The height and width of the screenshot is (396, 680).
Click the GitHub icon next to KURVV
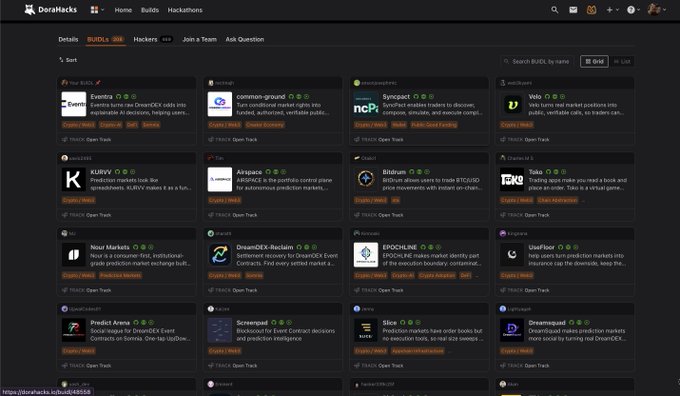117,172
